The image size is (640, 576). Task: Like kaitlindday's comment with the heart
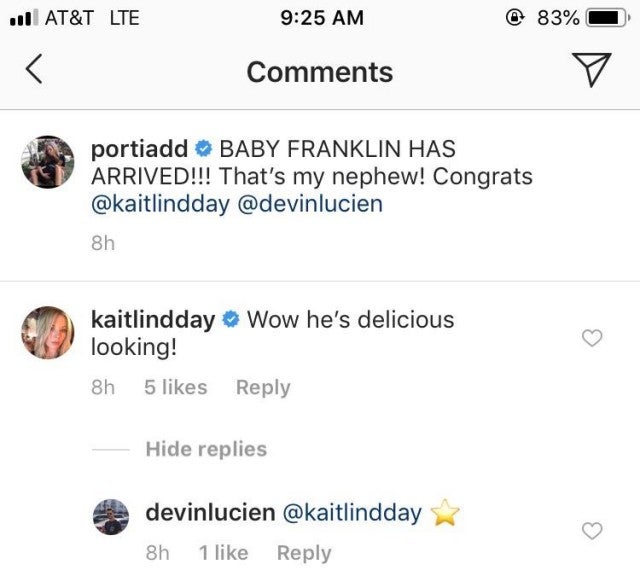coord(592,339)
